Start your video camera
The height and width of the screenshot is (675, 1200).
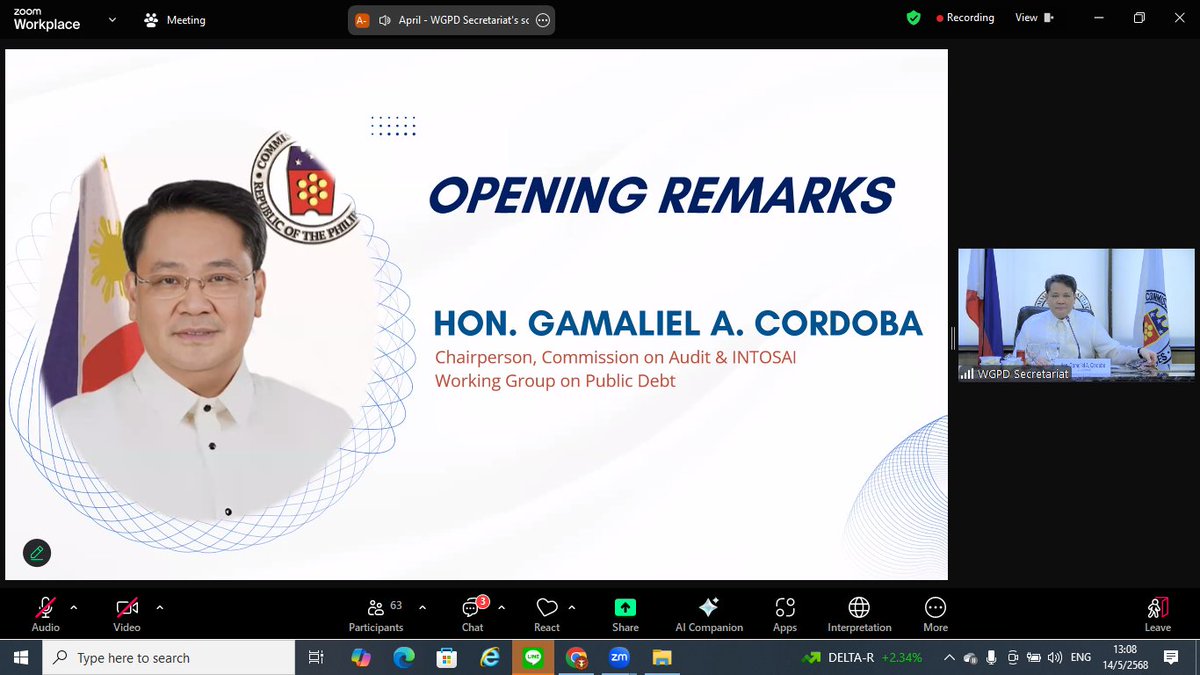125,607
